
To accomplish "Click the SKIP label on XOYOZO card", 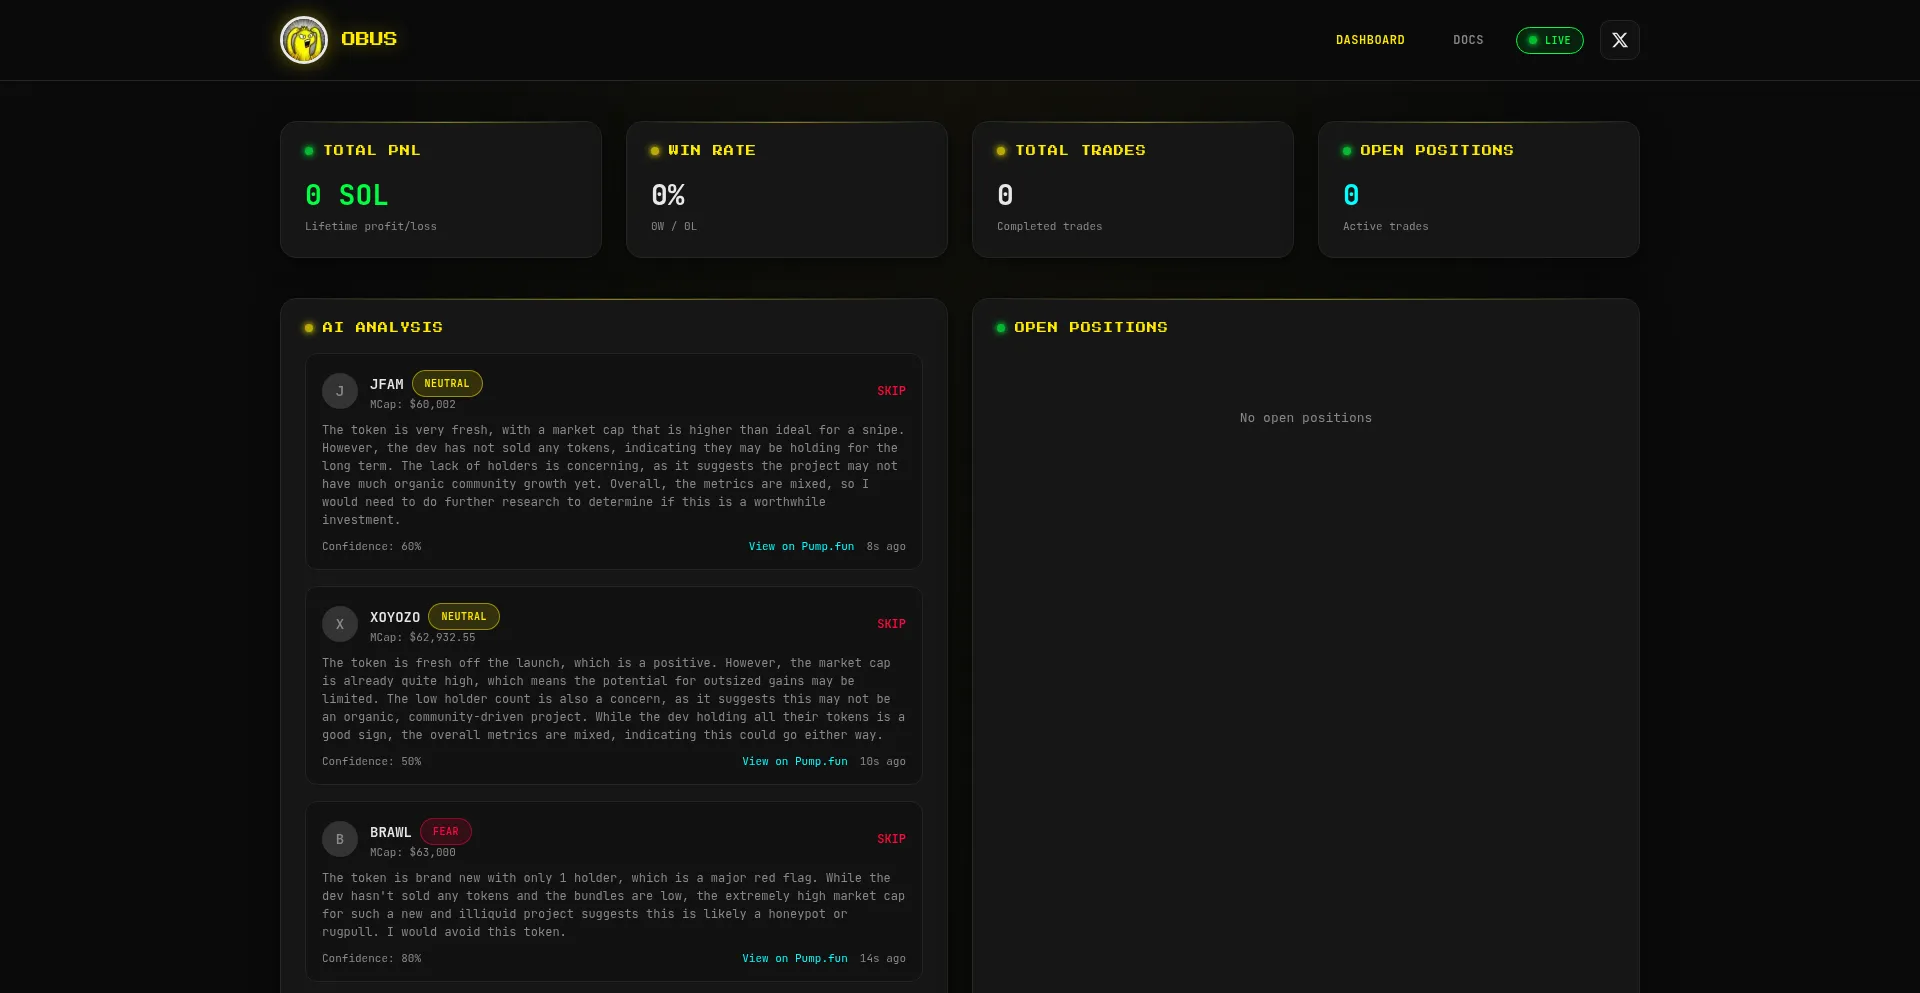I will coord(891,624).
